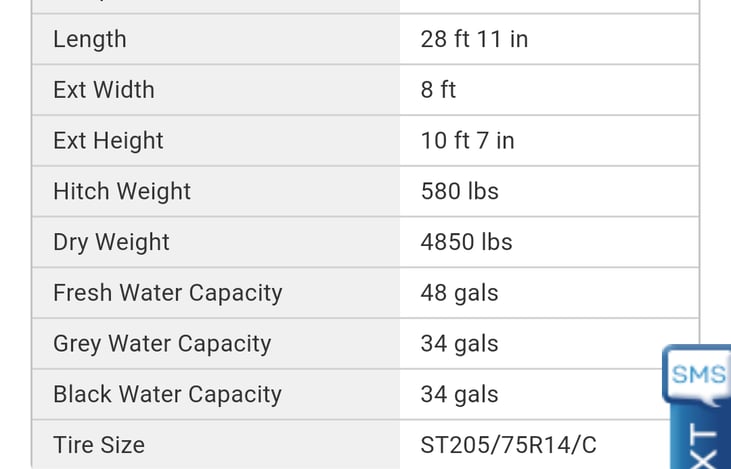Select the Tire Size label
Screen dimensions: 731x469
[x=99, y=445]
